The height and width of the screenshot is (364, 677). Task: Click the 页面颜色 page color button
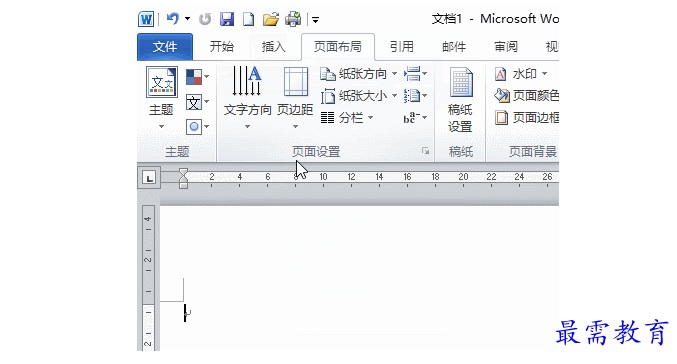(x=526, y=96)
